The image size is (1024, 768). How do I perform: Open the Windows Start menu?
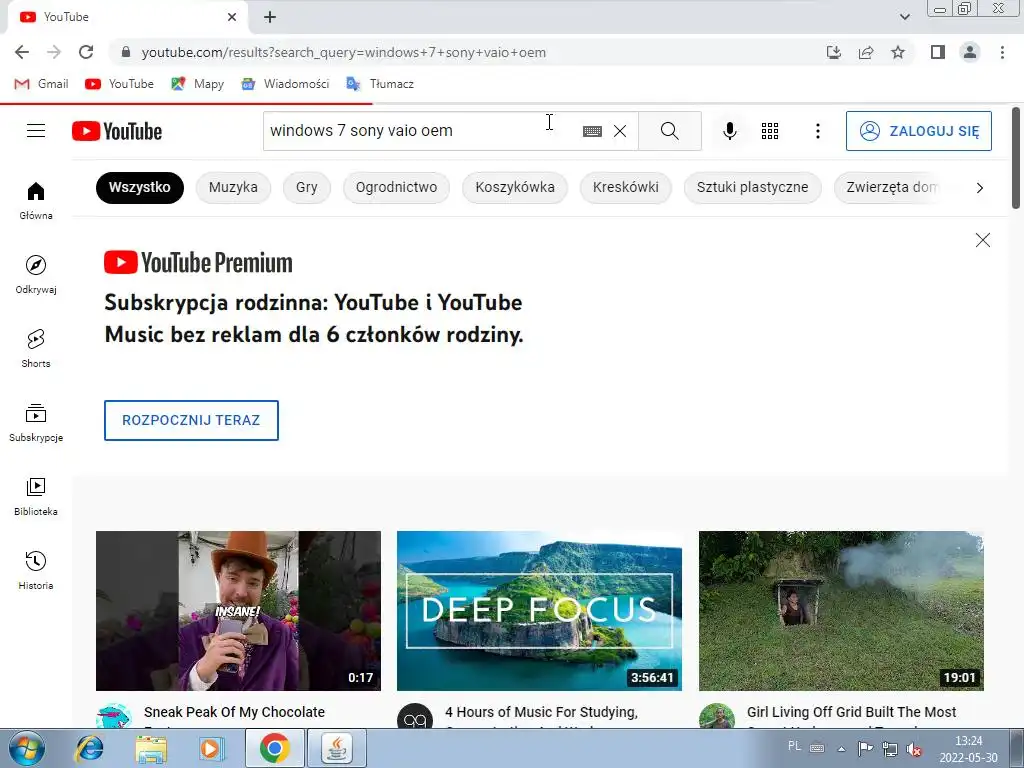26,748
